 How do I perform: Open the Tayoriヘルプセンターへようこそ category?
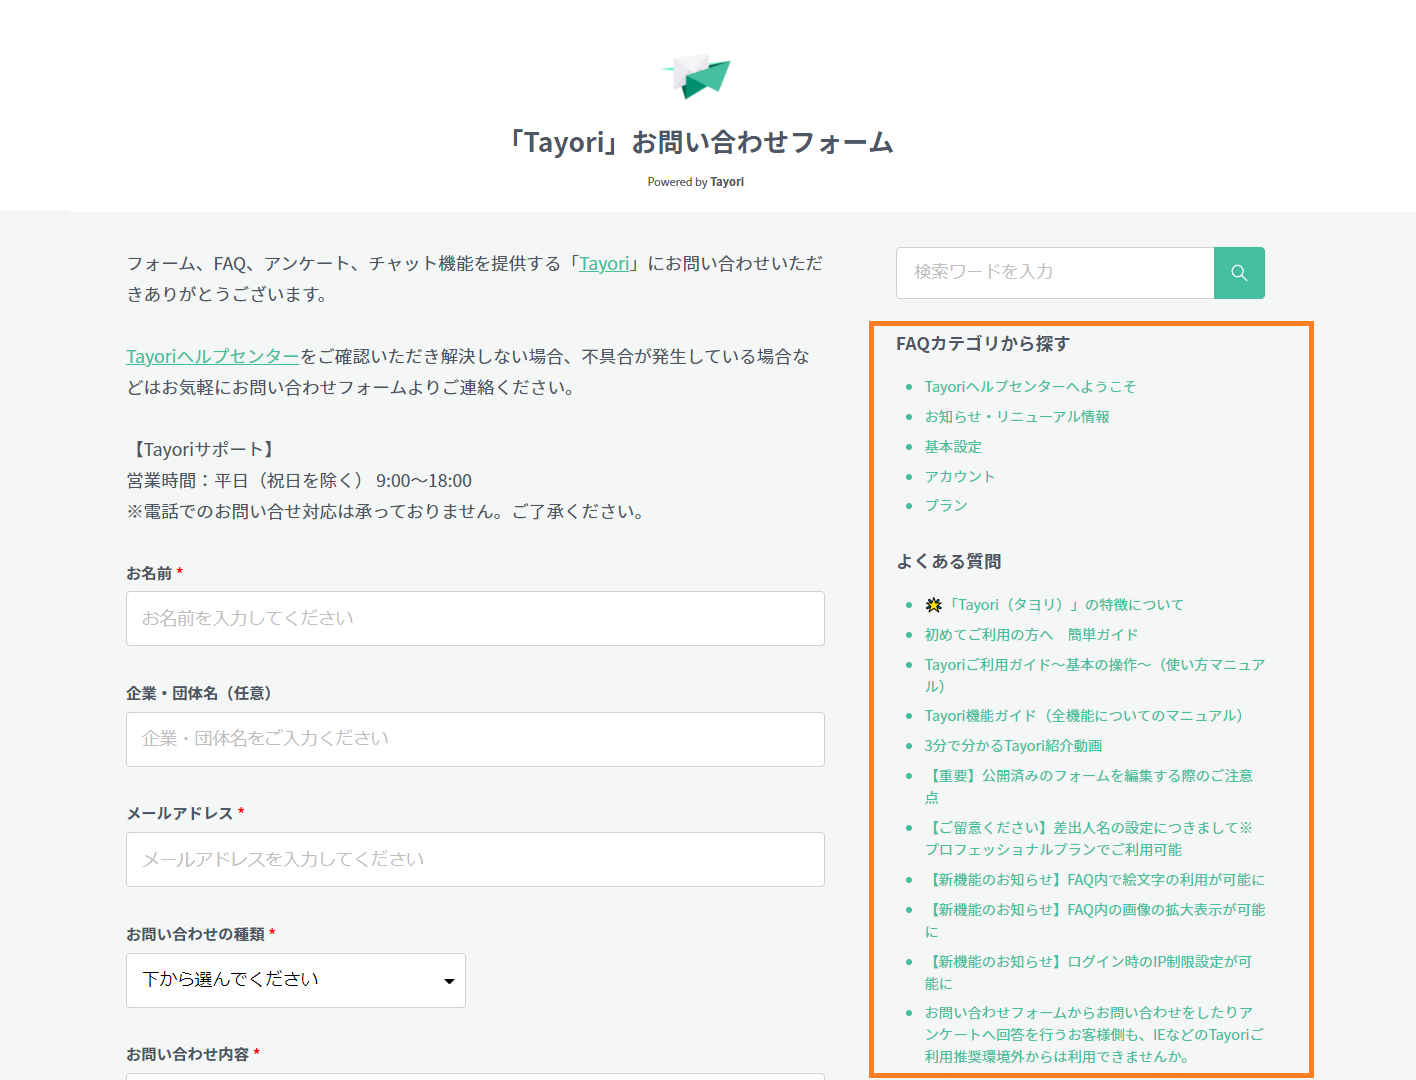pyautogui.click(x=1030, y=387)
